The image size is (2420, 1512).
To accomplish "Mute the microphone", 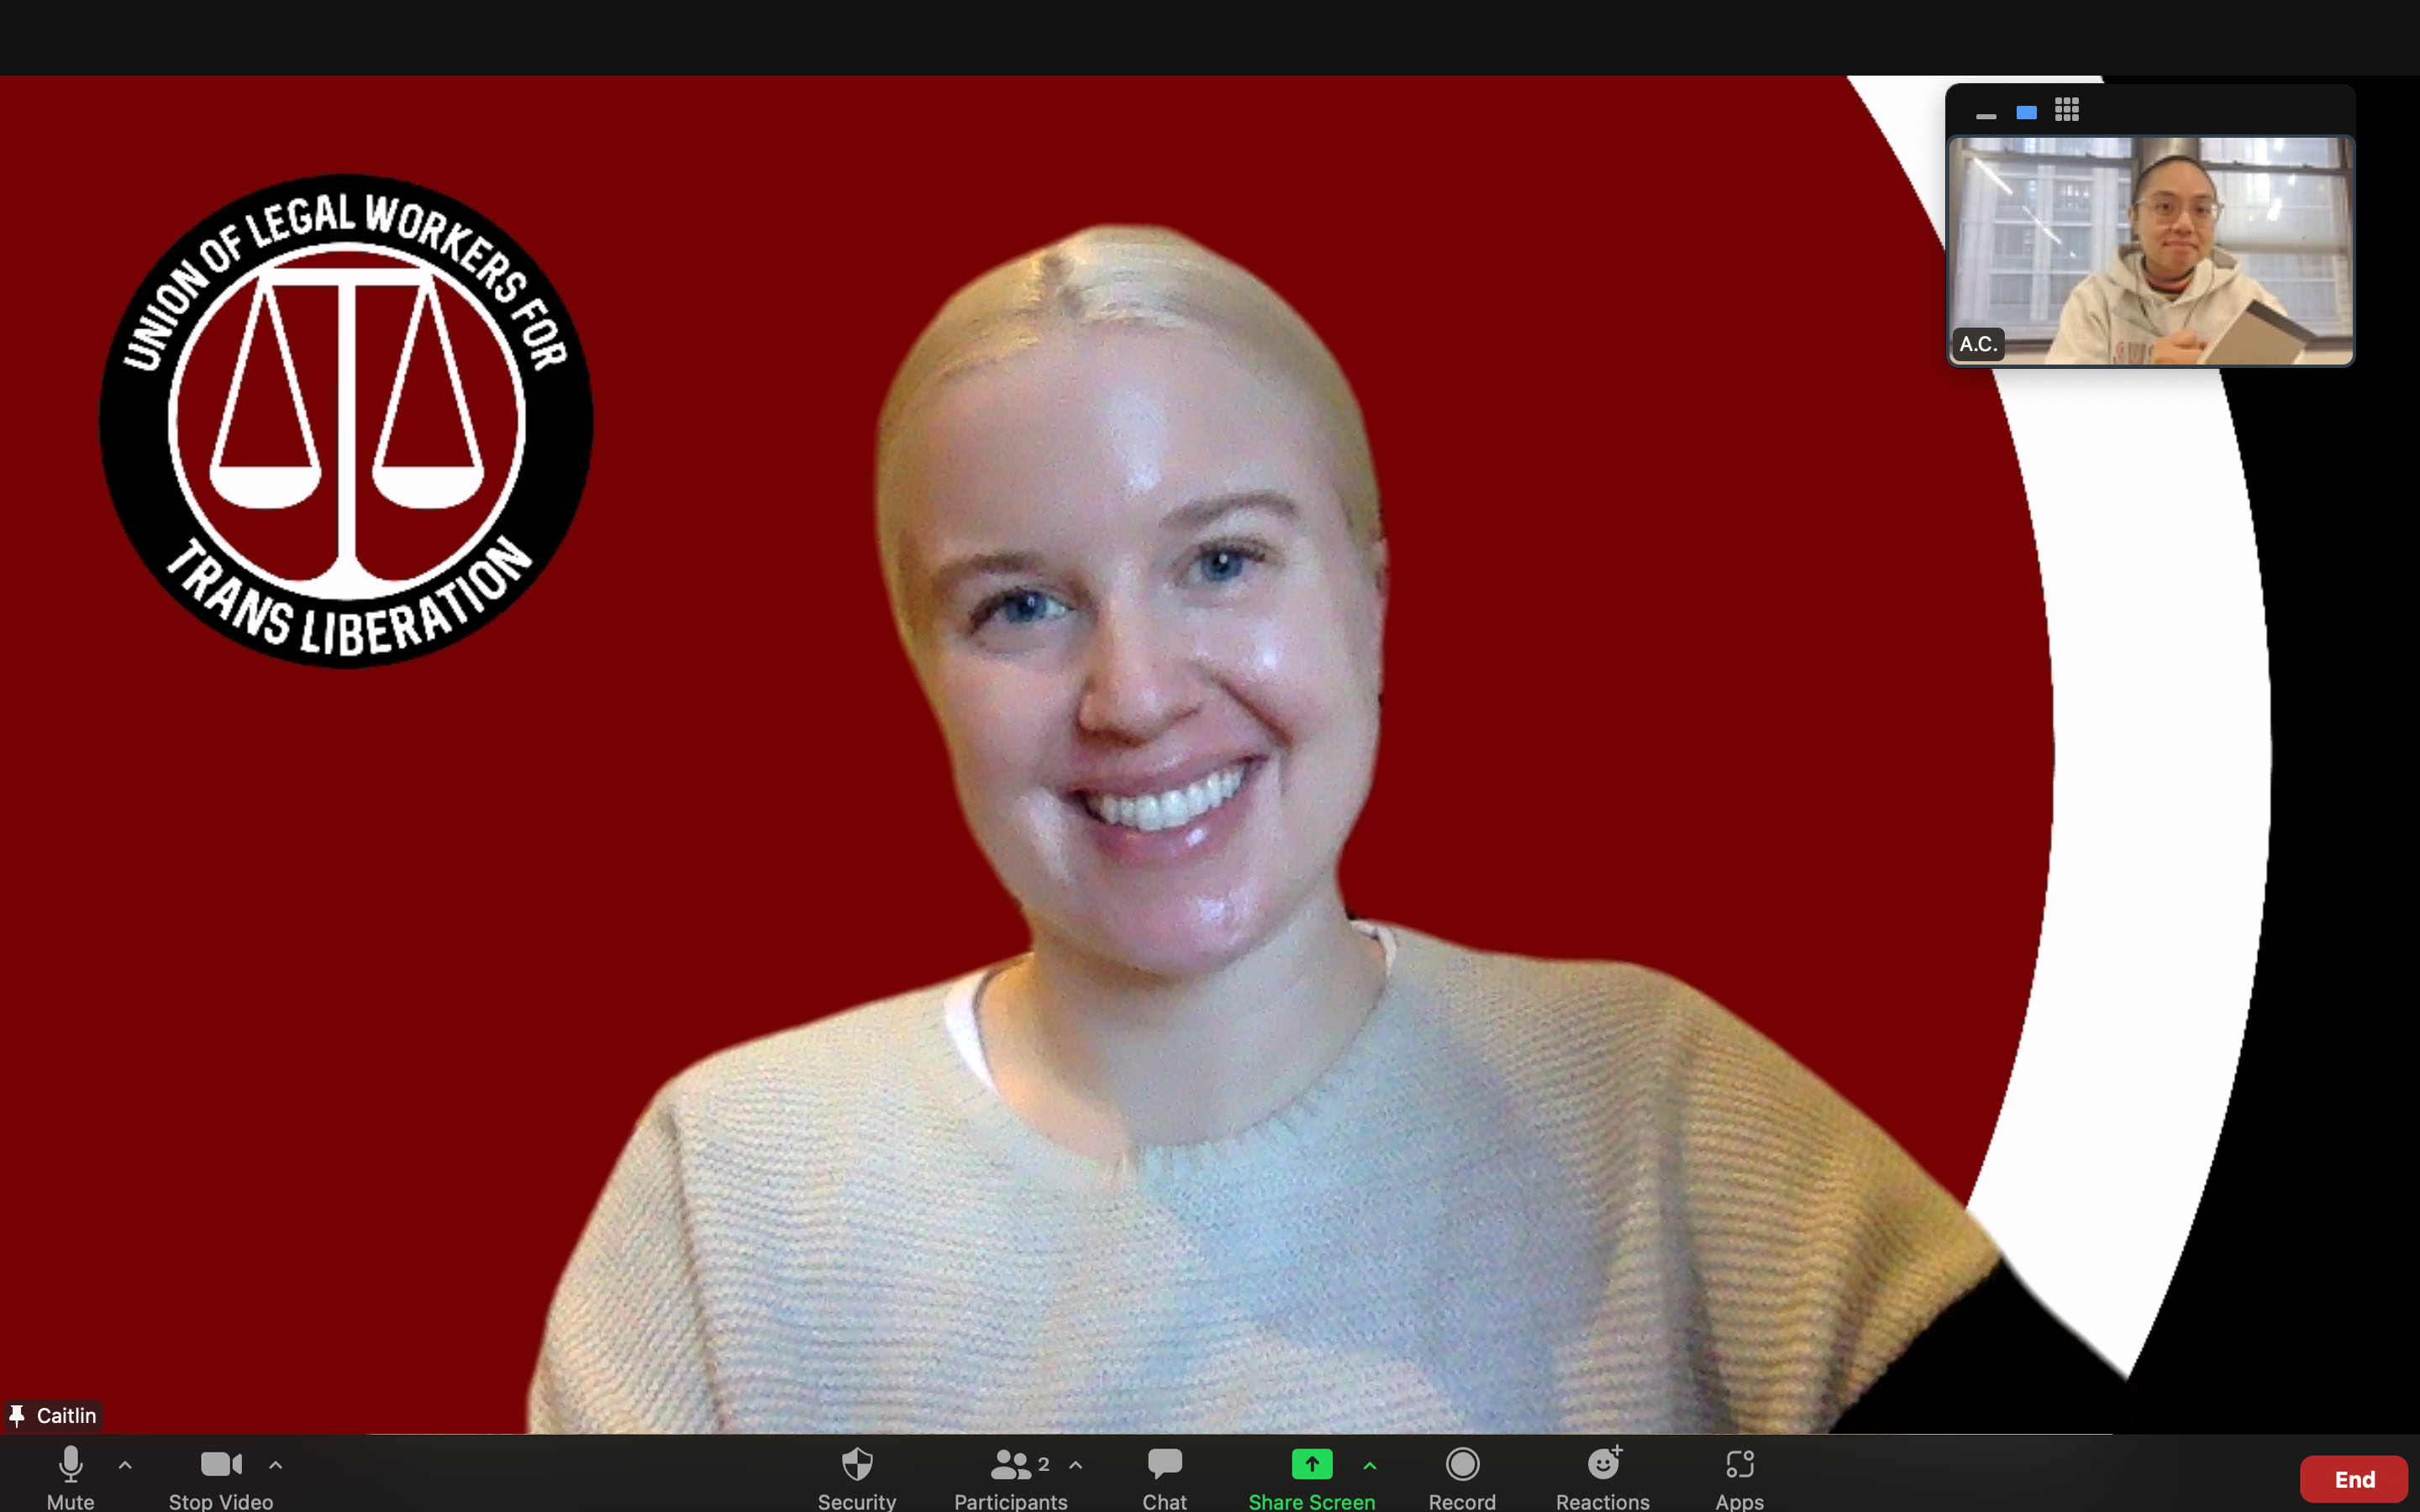I will (70, 1477).
